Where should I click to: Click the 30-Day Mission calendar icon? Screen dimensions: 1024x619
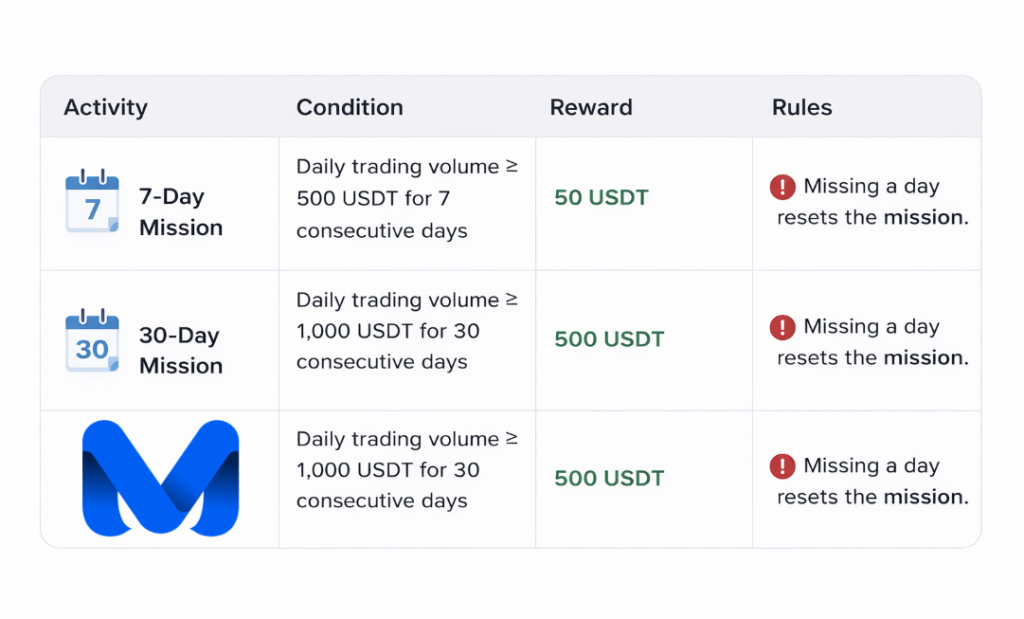[92, 343]
